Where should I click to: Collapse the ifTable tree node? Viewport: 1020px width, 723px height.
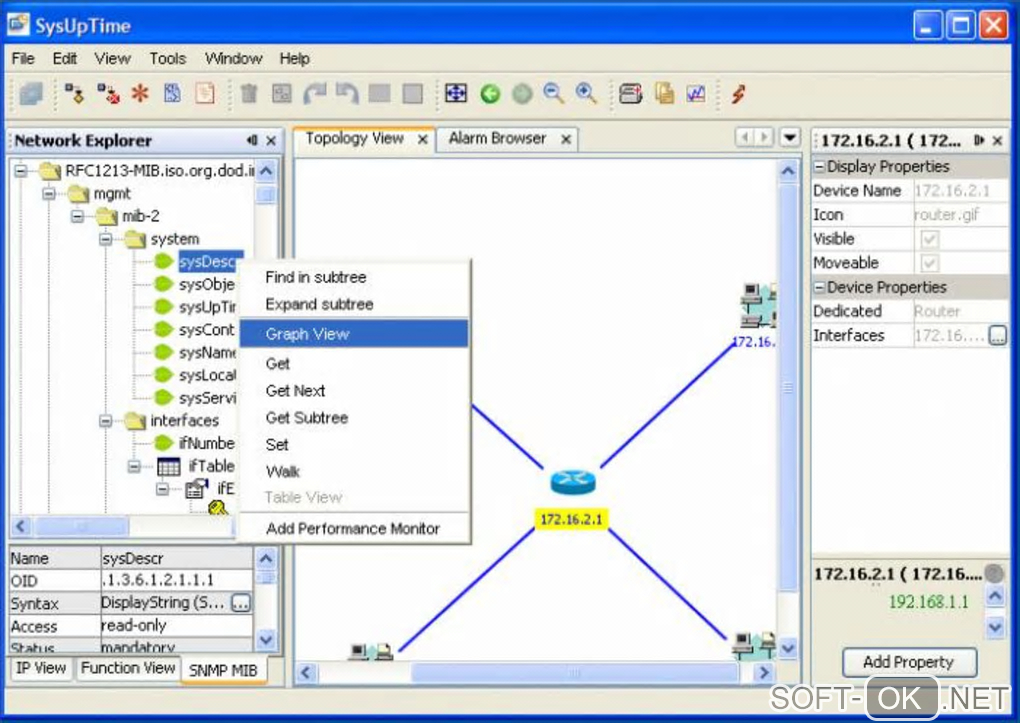tap(134, 467)
